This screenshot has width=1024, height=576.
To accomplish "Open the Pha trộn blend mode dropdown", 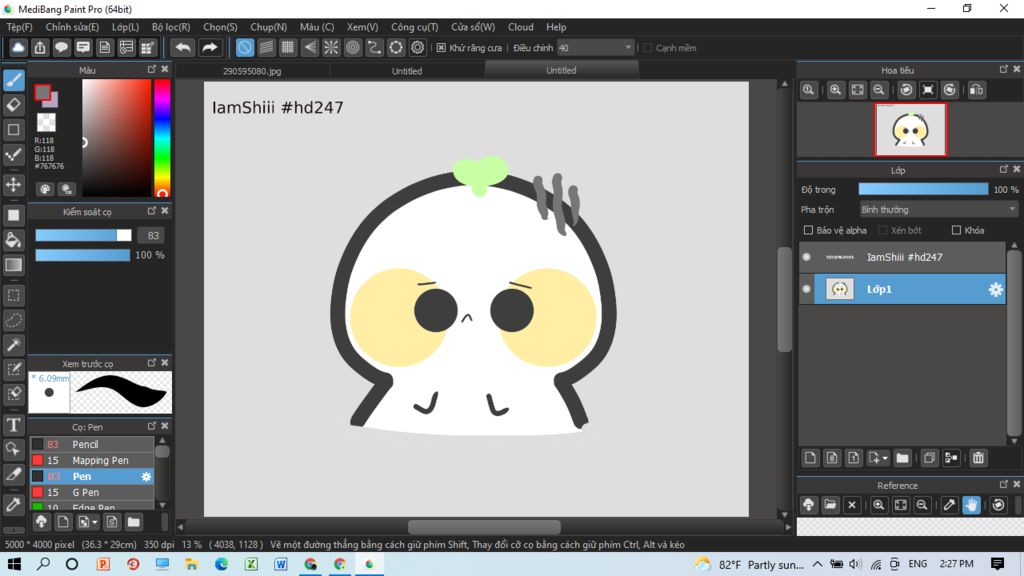I will pyautogui.click(x=938, y=210).
